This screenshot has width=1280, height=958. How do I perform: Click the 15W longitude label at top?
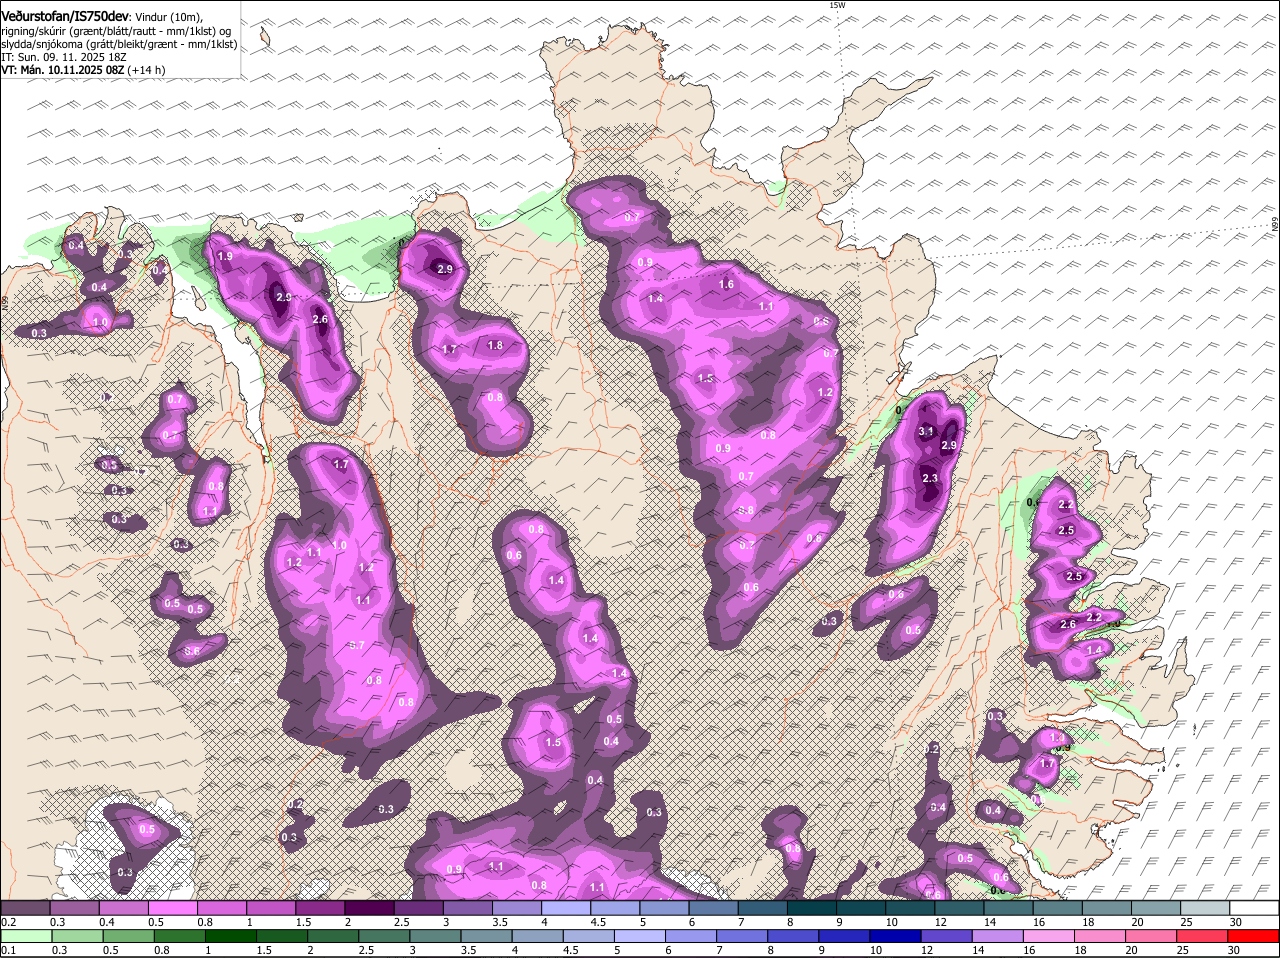[x=837, y=5]
